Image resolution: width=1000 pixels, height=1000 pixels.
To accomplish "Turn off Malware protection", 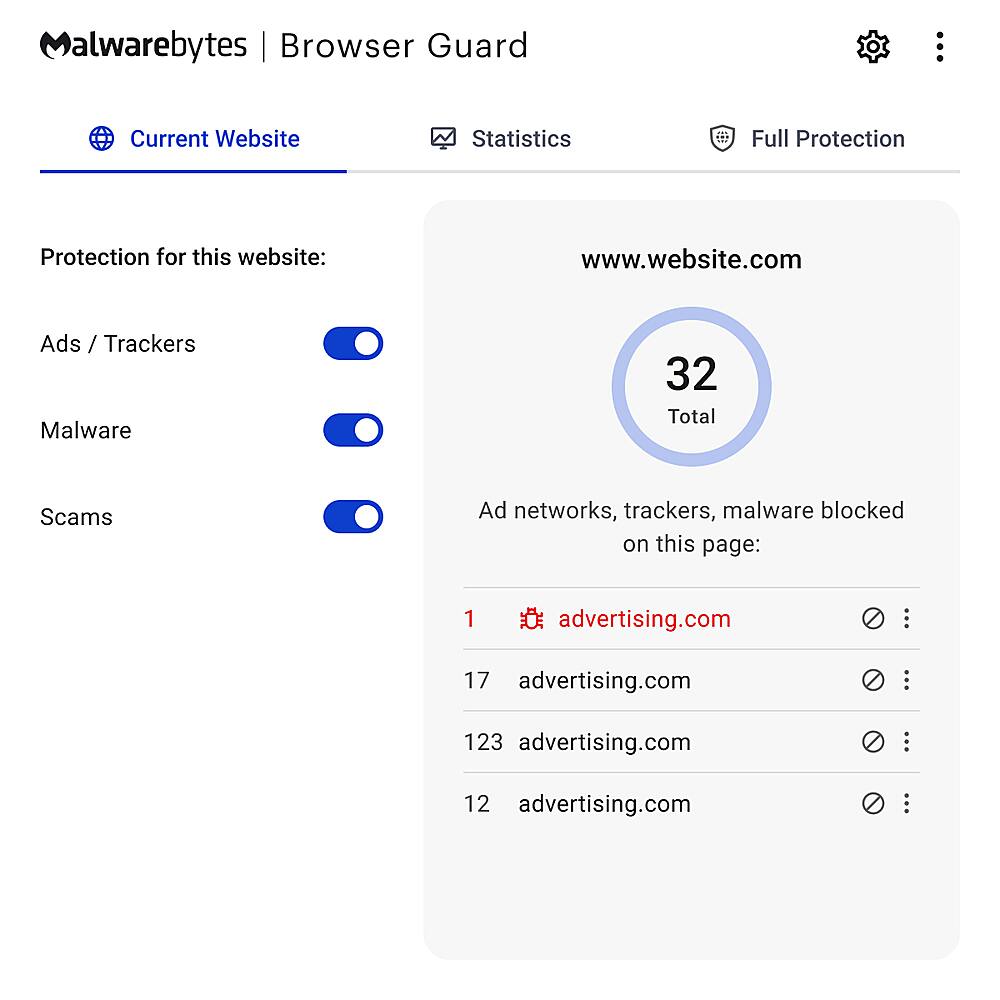I will point(352,430).
